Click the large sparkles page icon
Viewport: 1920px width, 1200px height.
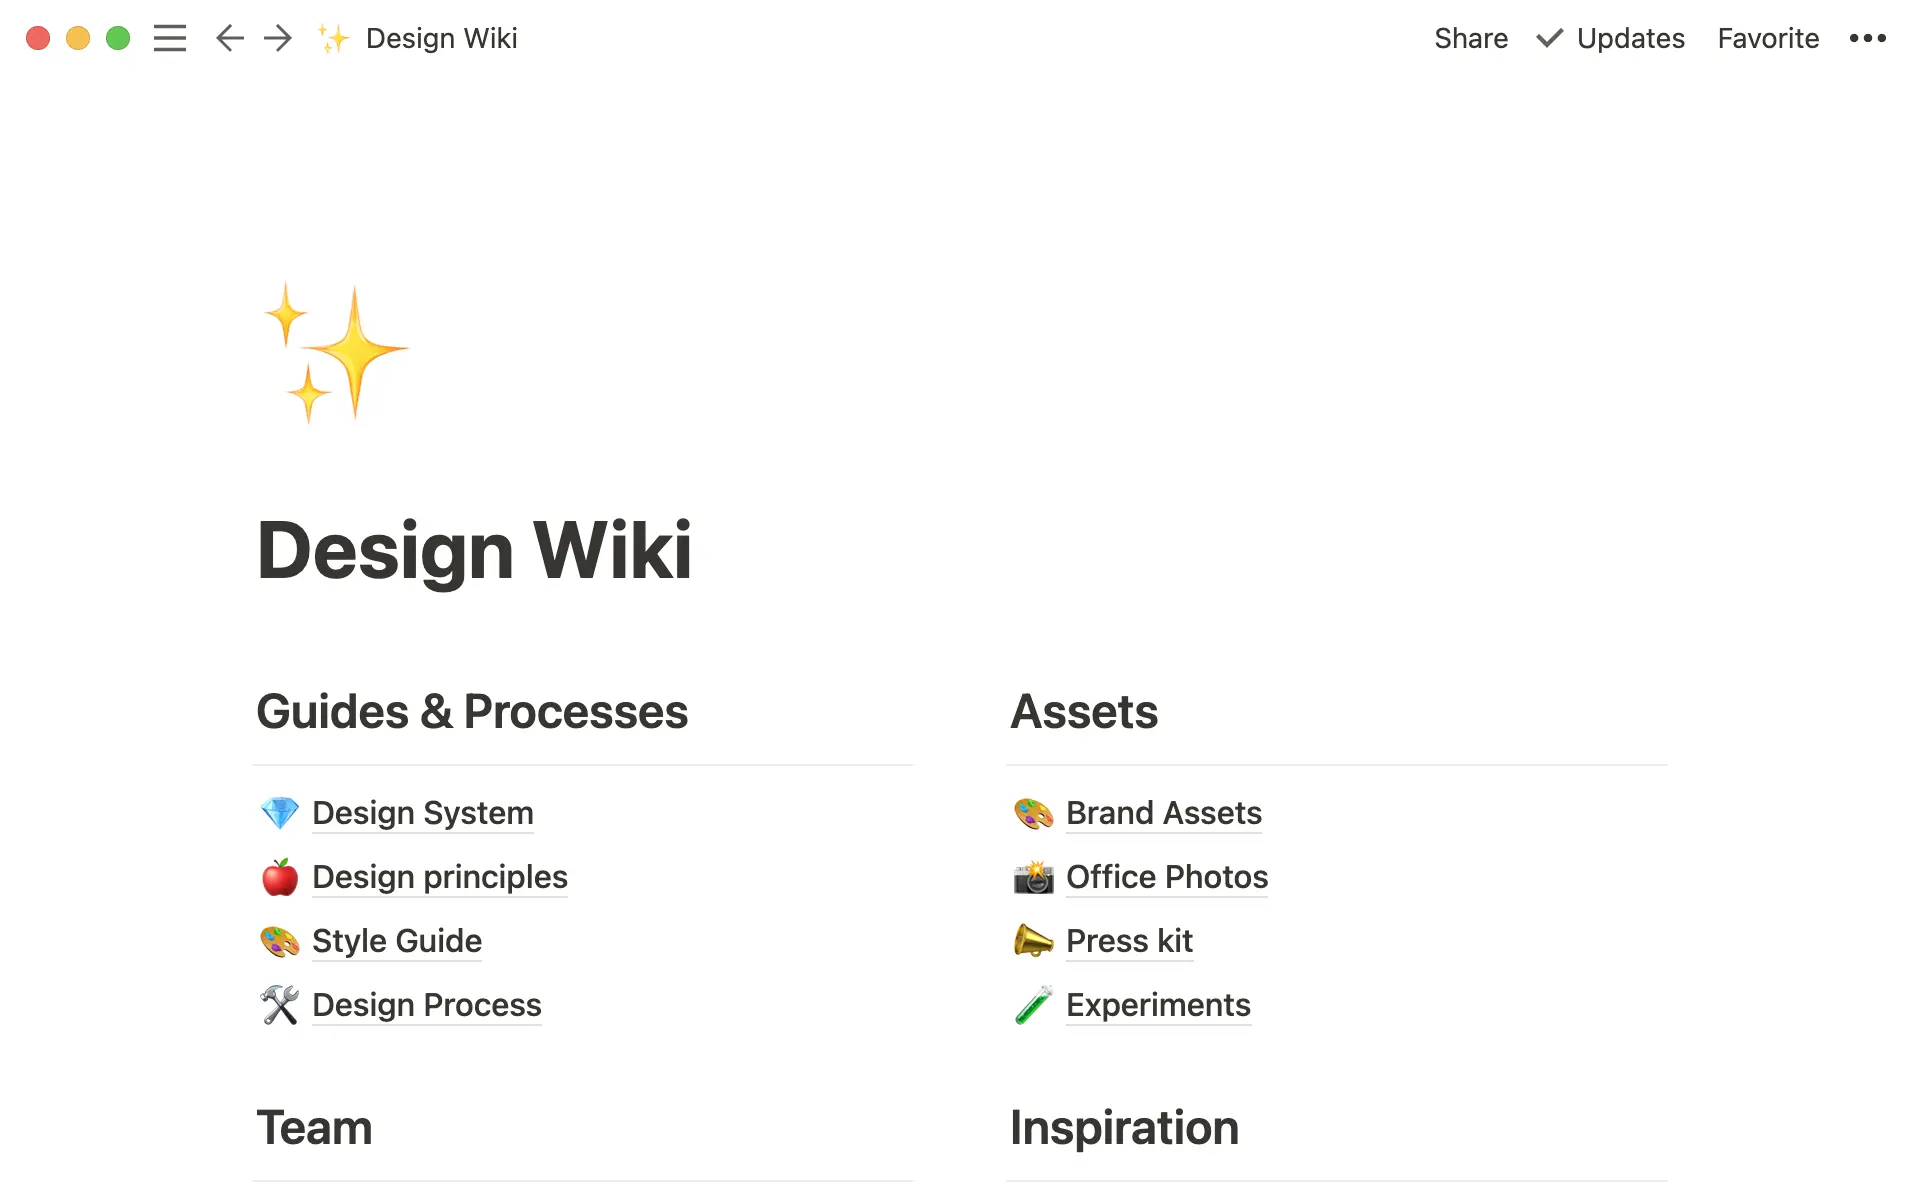pyautogui.click(x=335, y=352)
